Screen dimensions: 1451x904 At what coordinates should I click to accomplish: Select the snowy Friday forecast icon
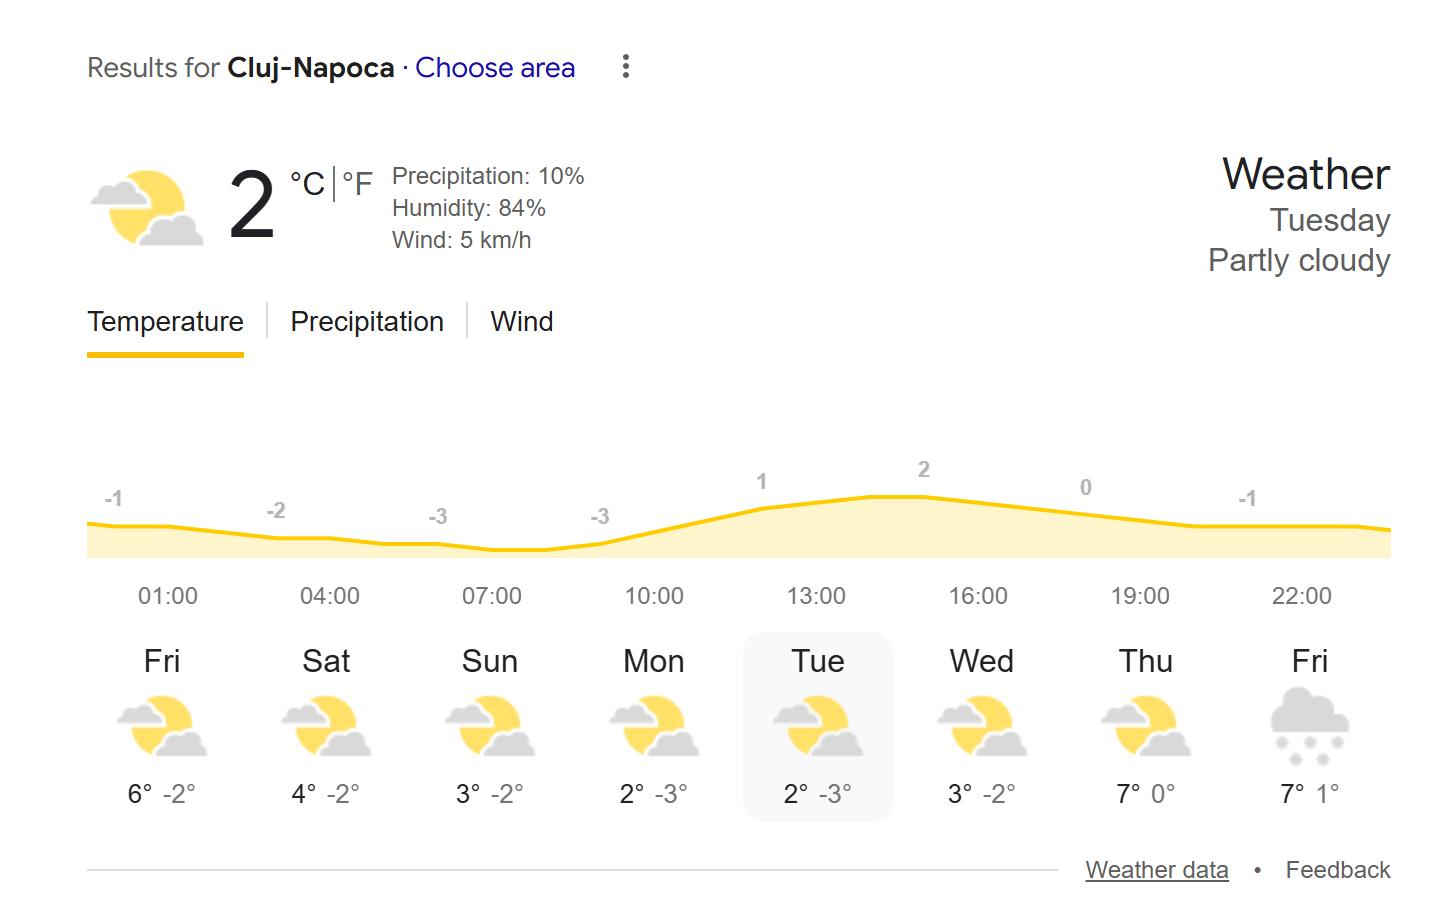click(x=1309, y=726)
